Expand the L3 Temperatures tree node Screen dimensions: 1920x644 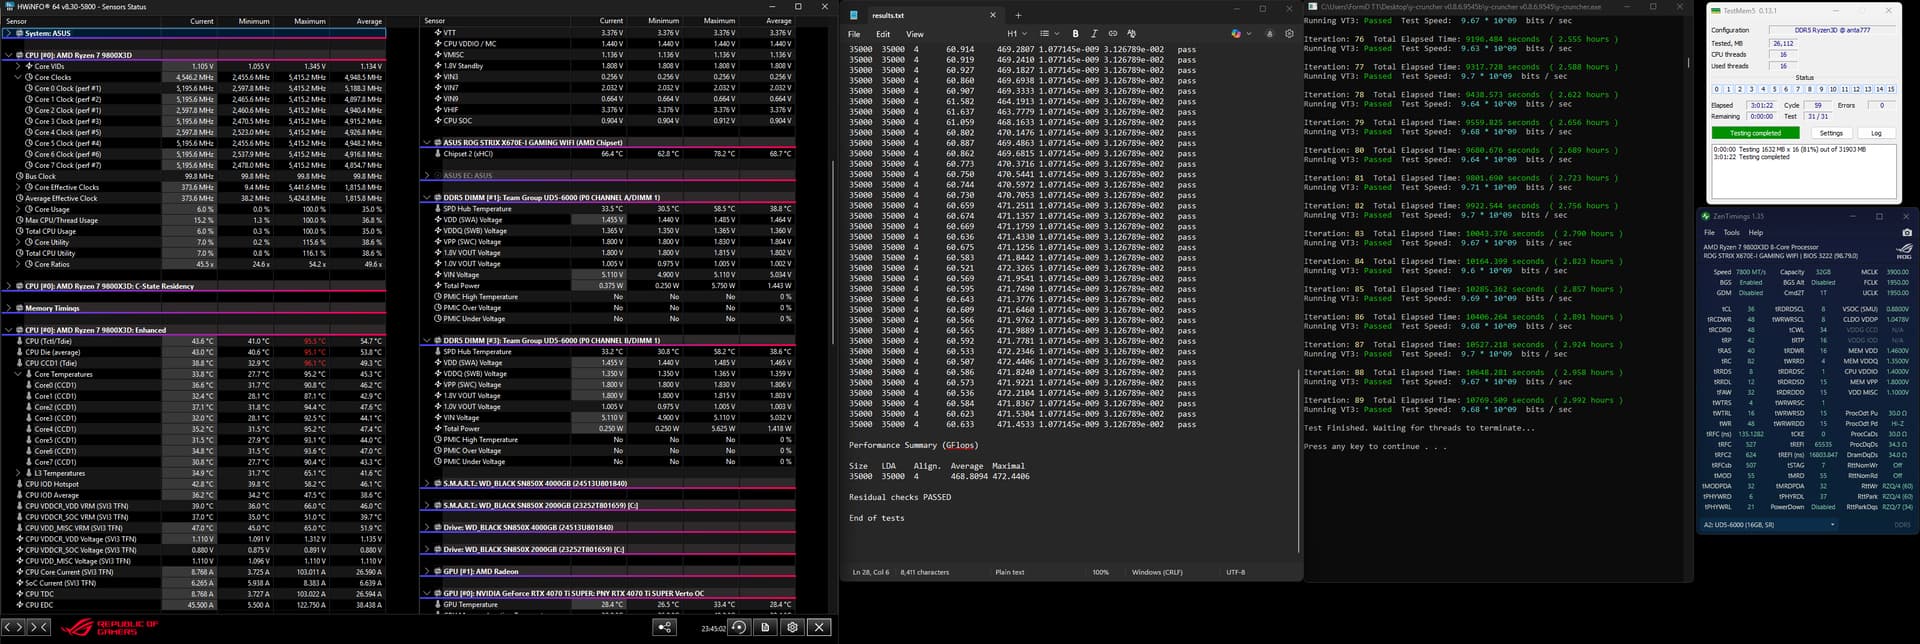[18, 473]
